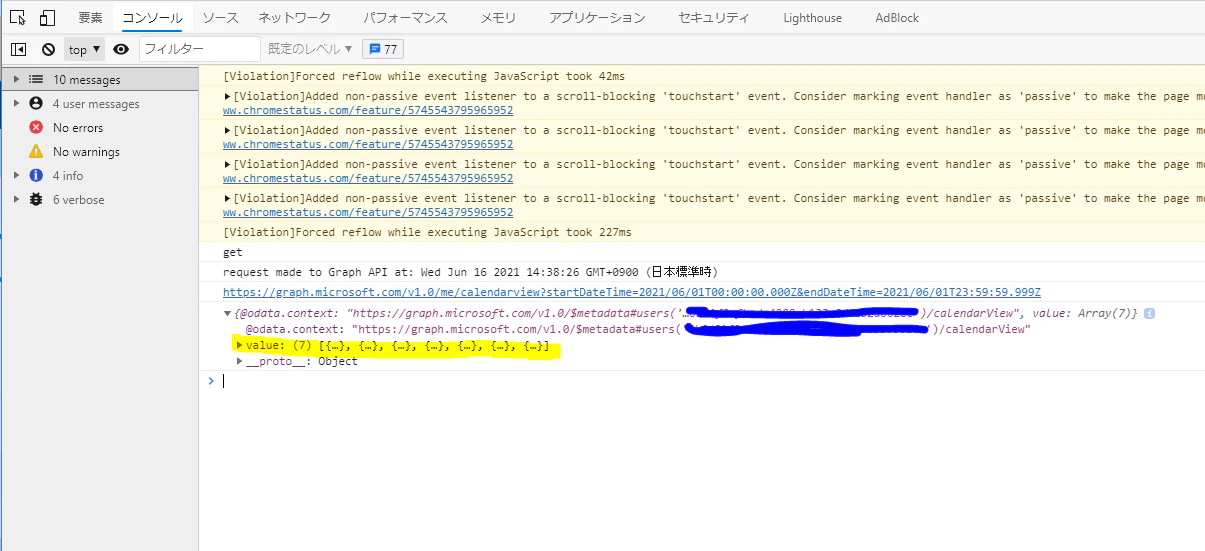
Task: Open the アプリケーション tab
Action: point(597,18)
